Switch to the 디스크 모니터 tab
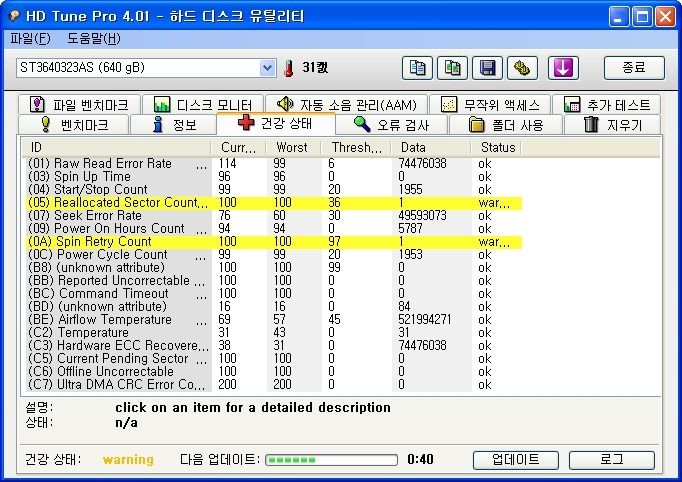 click(203, 104)
